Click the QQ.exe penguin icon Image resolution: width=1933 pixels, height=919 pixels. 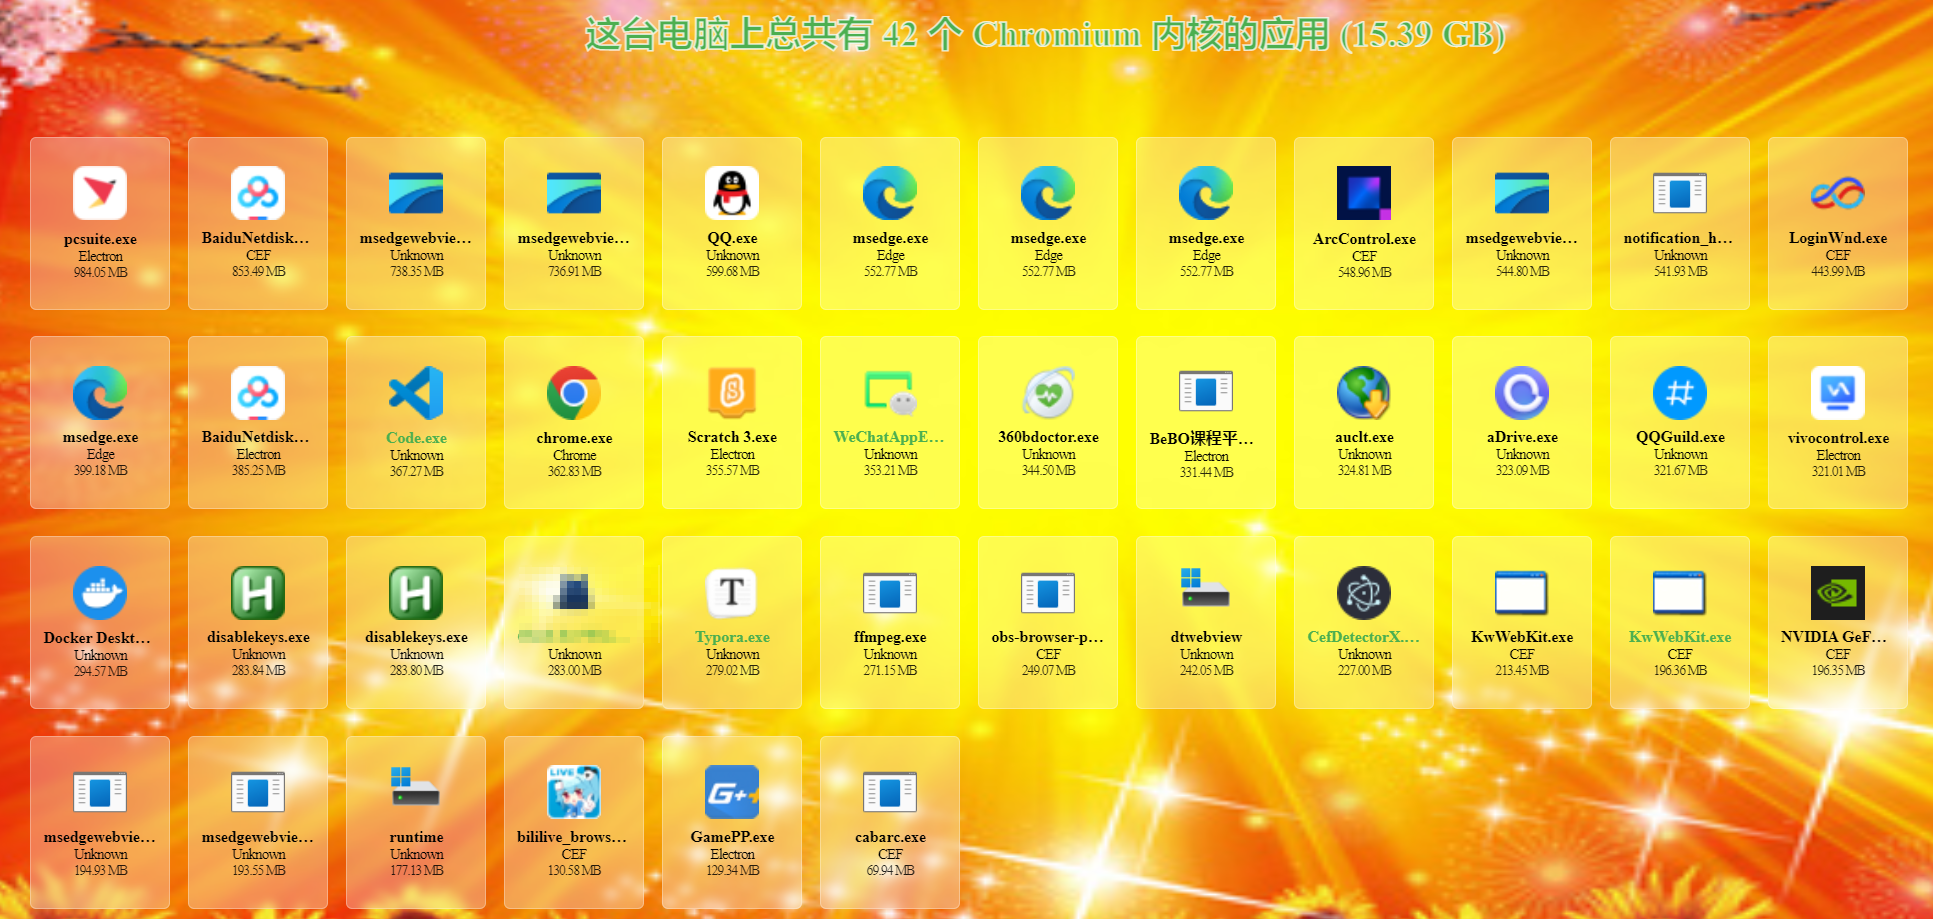coord(732,193)
